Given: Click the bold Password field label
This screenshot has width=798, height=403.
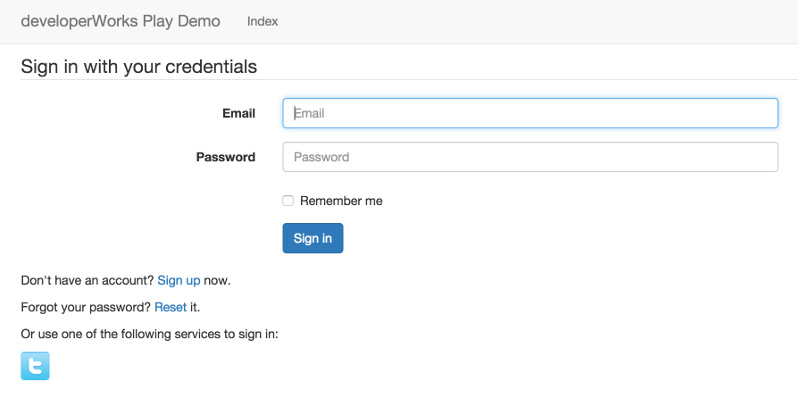Looking at the screenshot, I should [225, 157].
